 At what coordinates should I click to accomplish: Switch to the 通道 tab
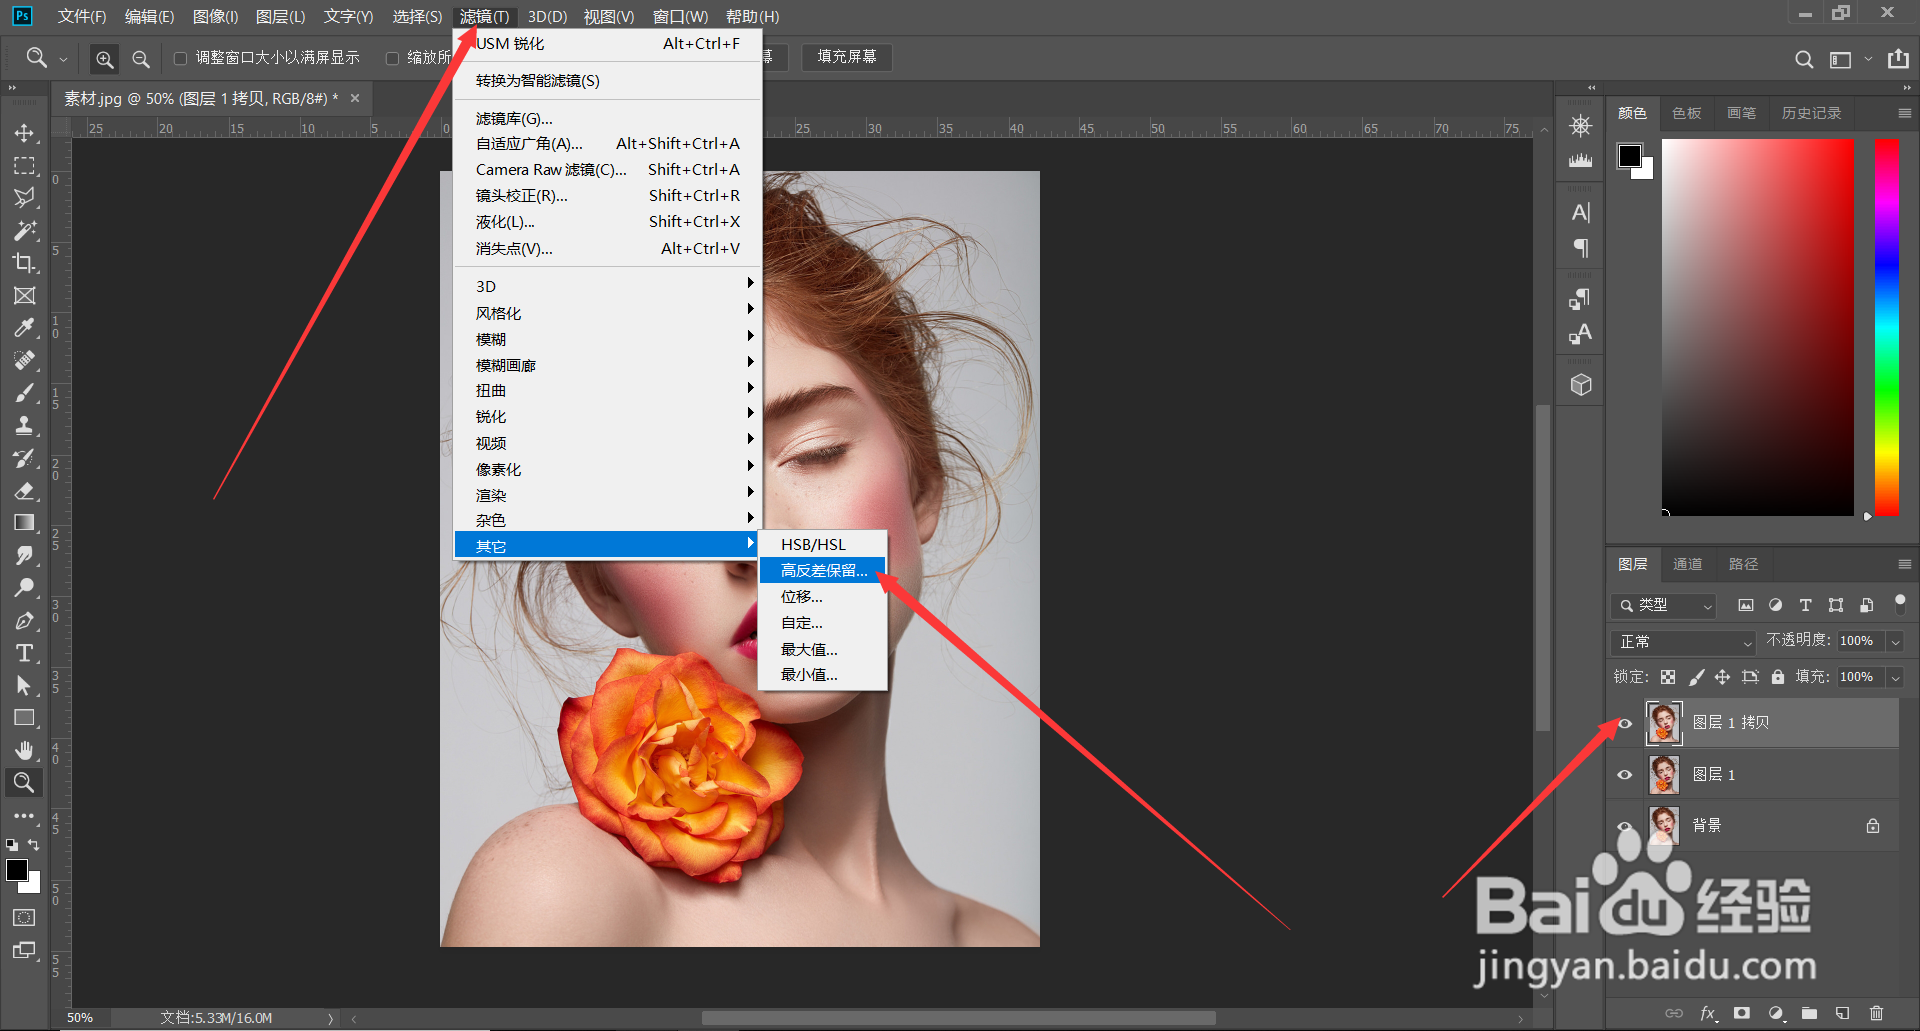pyautogui.click(x=1687, y=564)
